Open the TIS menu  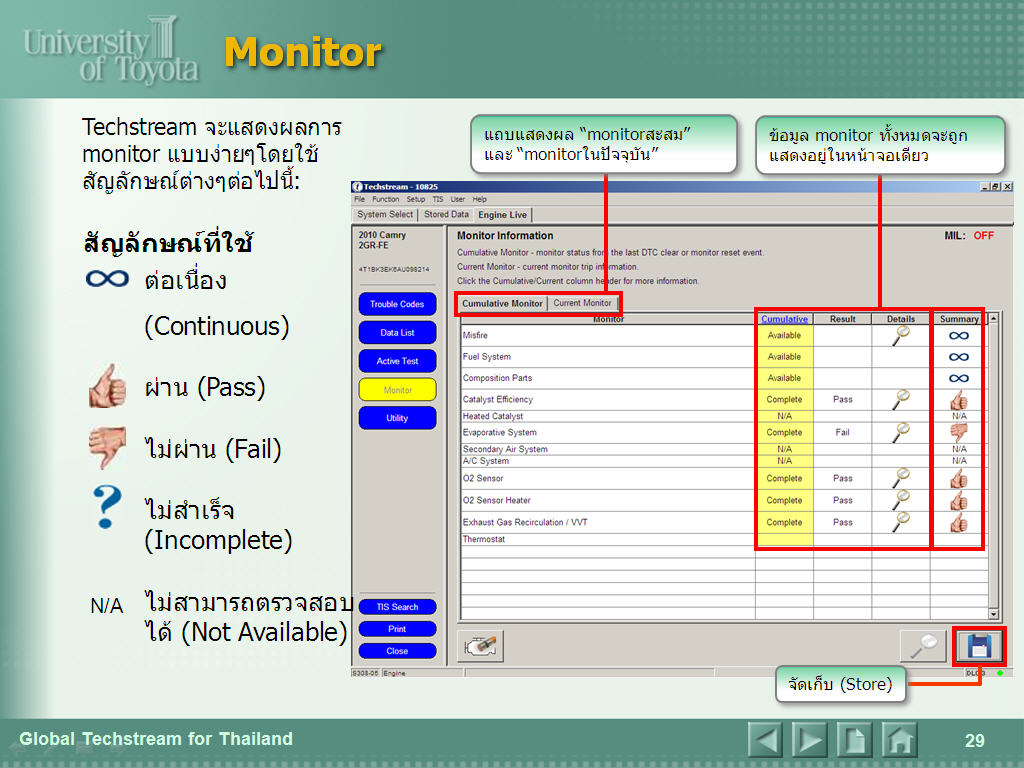(x=438, y=199)
